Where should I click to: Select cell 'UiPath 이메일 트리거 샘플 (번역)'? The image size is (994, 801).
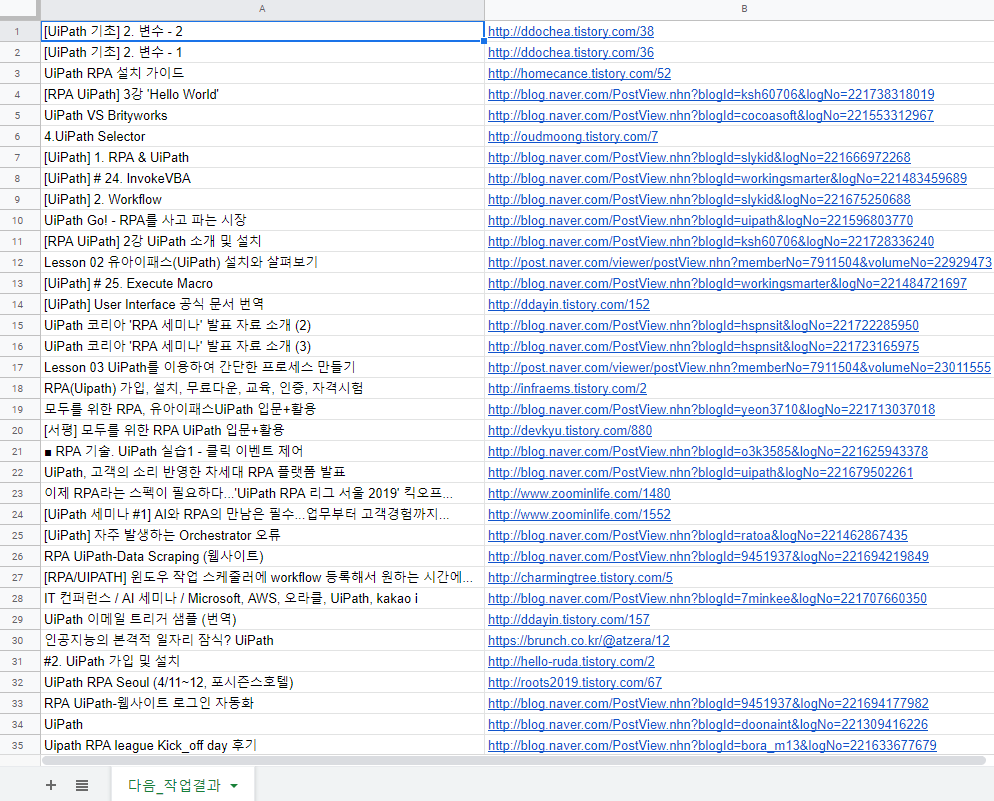coord(262,619)
